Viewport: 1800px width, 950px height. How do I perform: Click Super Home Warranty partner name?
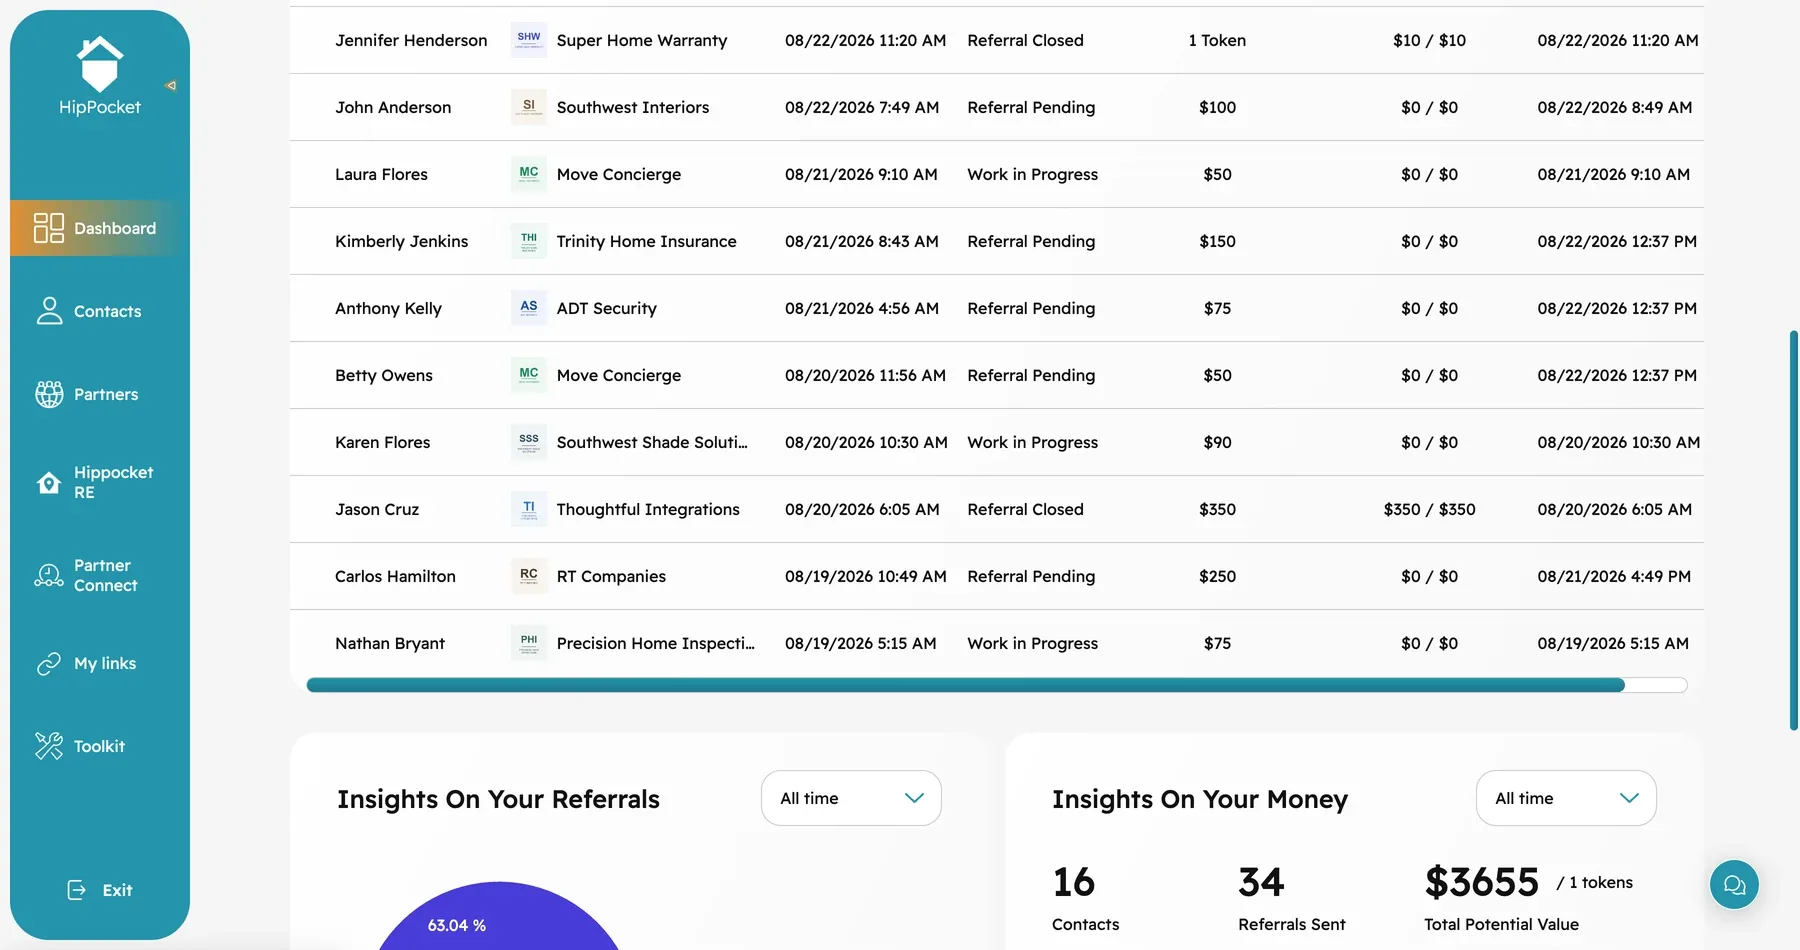tap(642, 40)
